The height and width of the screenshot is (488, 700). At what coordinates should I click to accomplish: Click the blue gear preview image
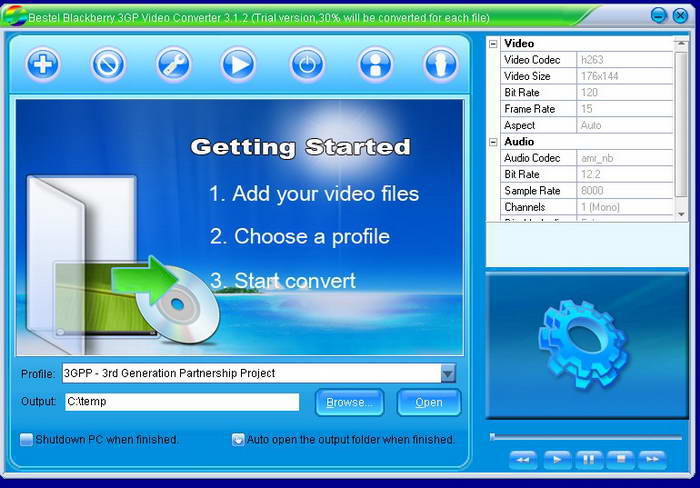(584, 344)
